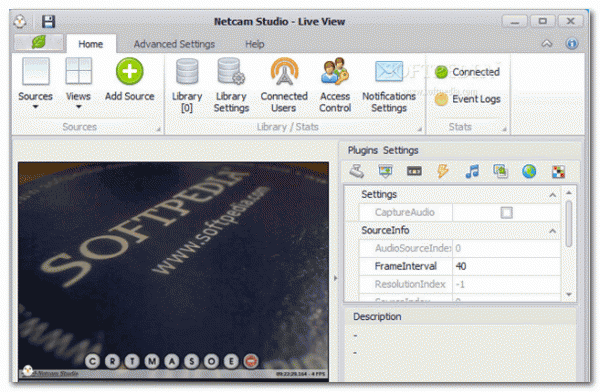Click the A overlay button on video
This screenshot has width=600, height=392.
(x=172, y=361)
